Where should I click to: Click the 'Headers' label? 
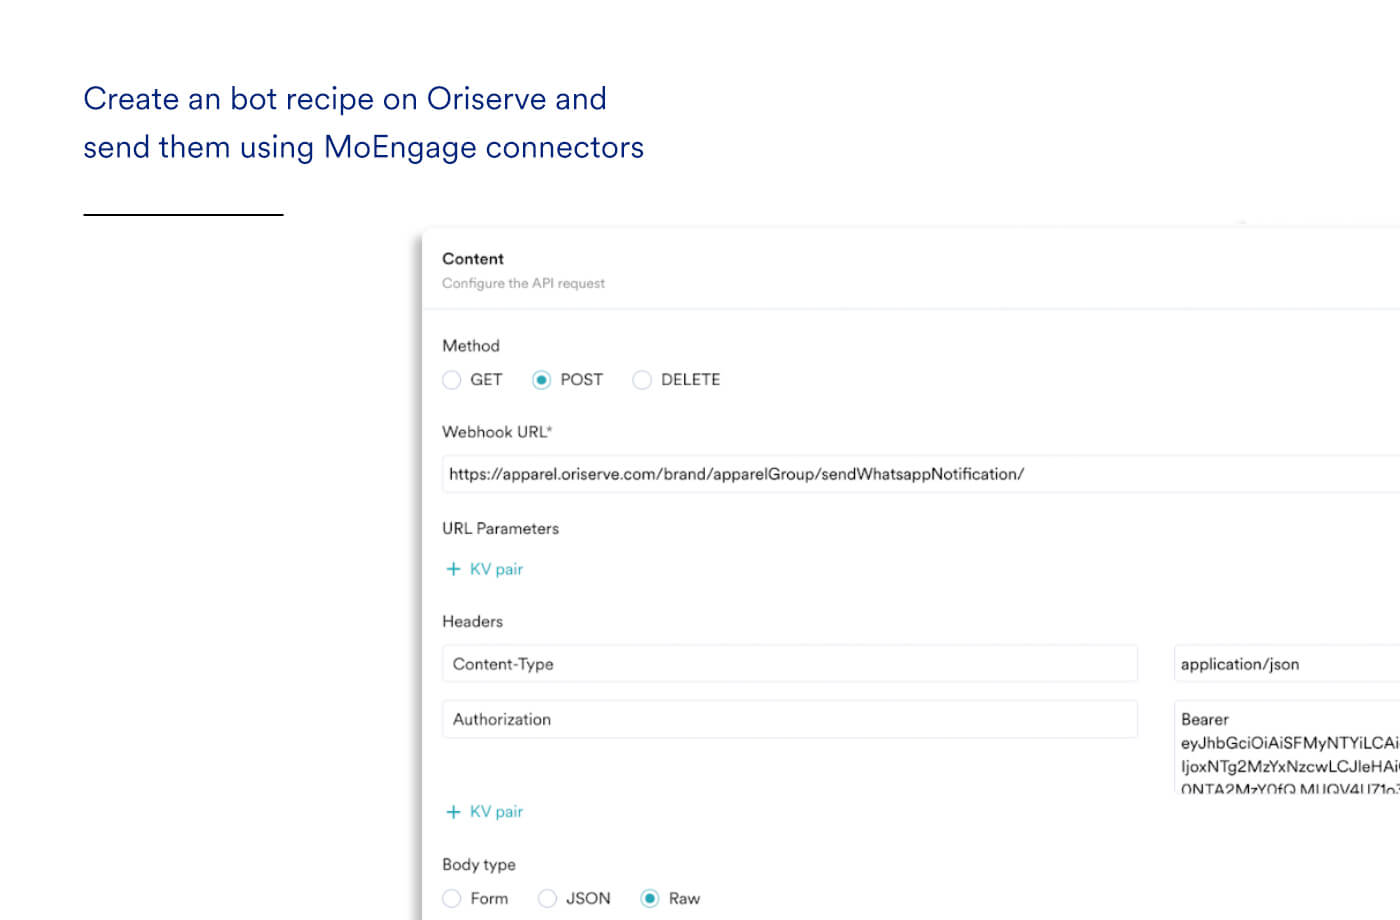472,621
